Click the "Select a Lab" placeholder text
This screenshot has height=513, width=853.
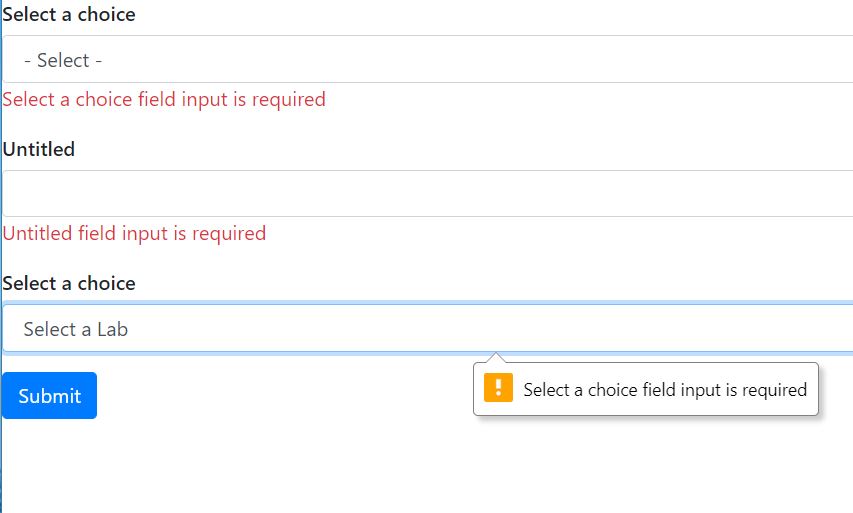click(76, 329)
